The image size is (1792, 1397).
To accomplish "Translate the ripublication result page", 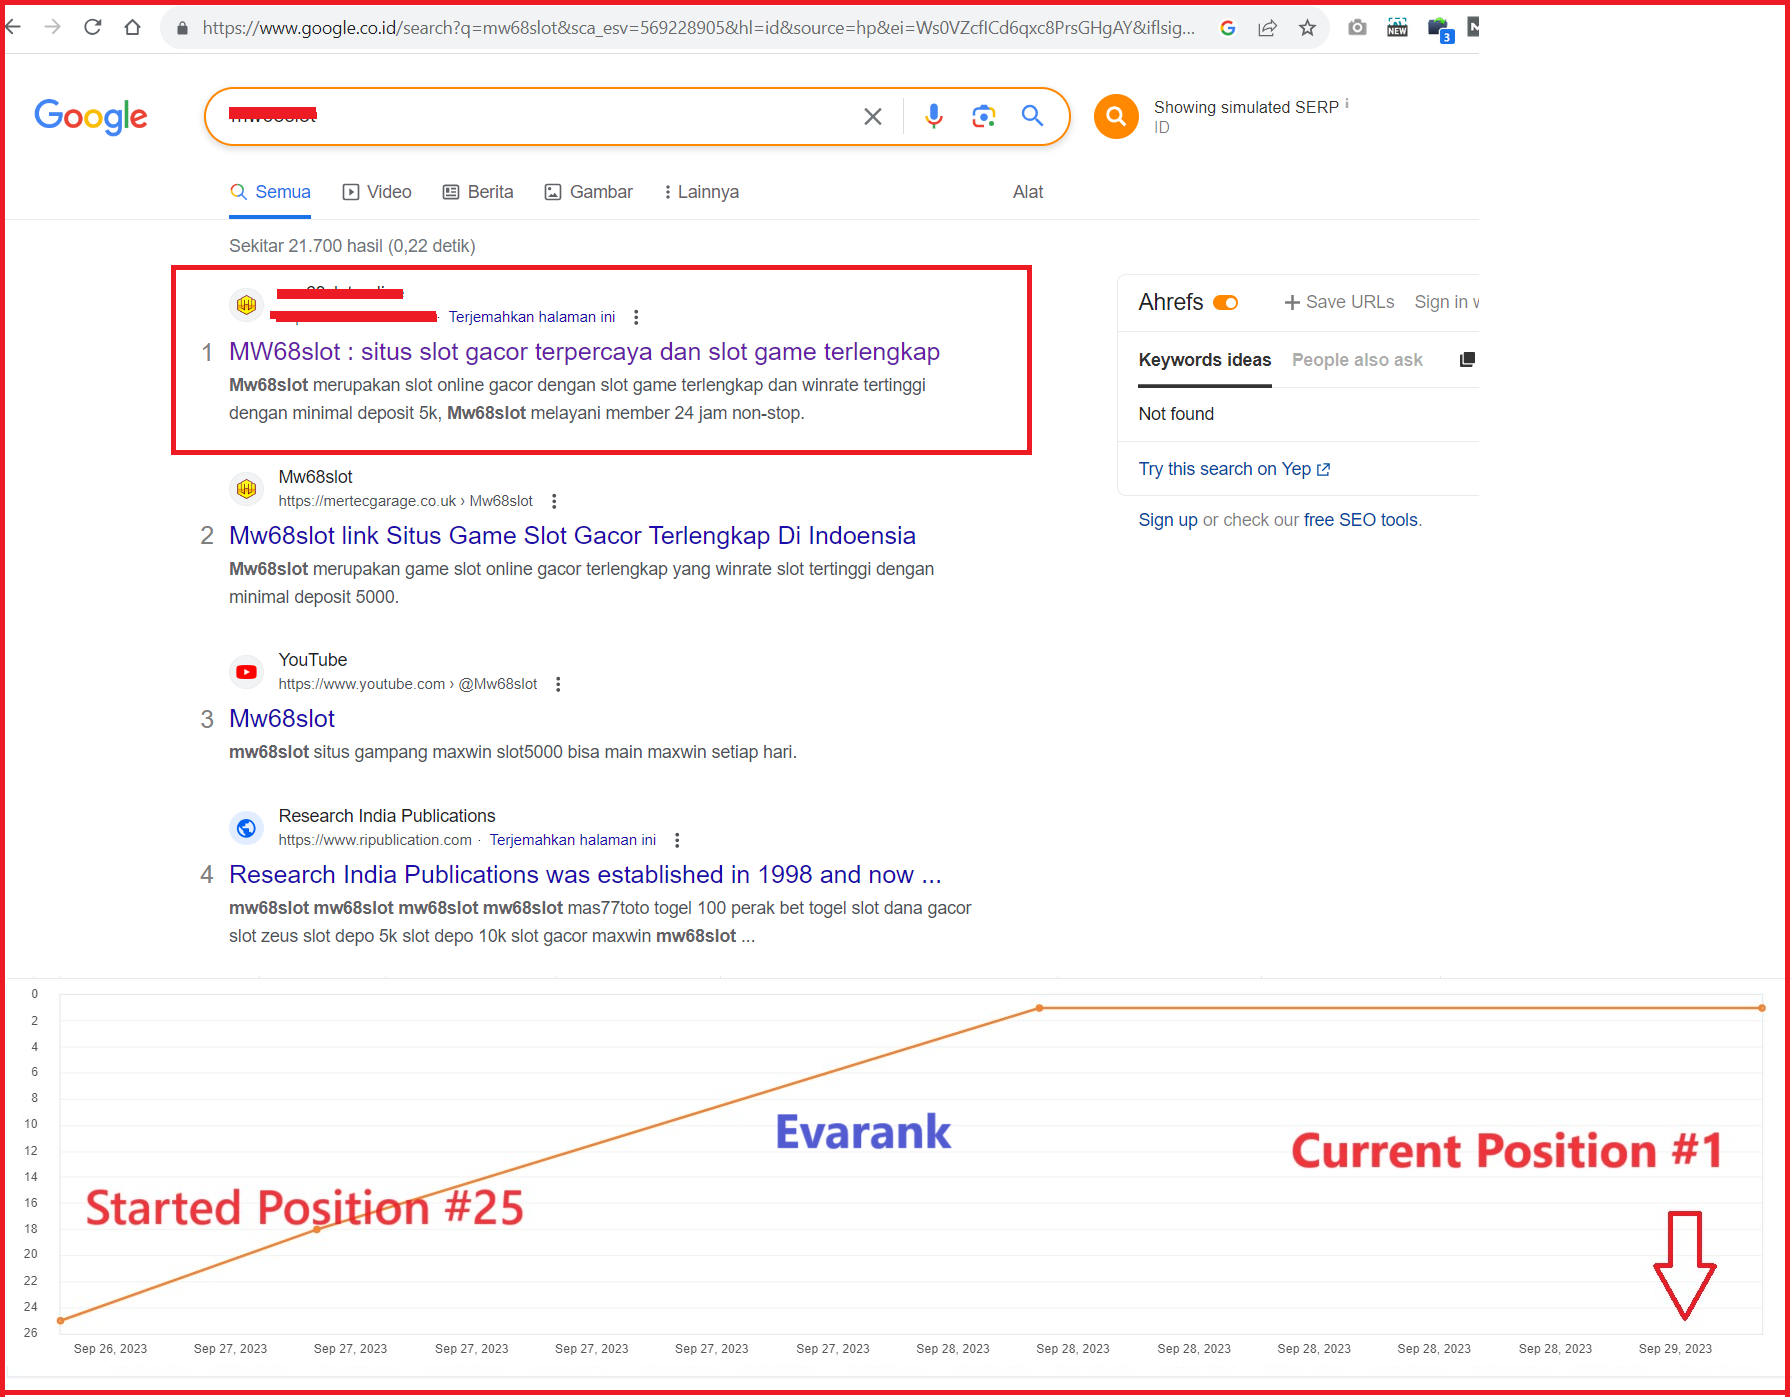I will point(573,840).
